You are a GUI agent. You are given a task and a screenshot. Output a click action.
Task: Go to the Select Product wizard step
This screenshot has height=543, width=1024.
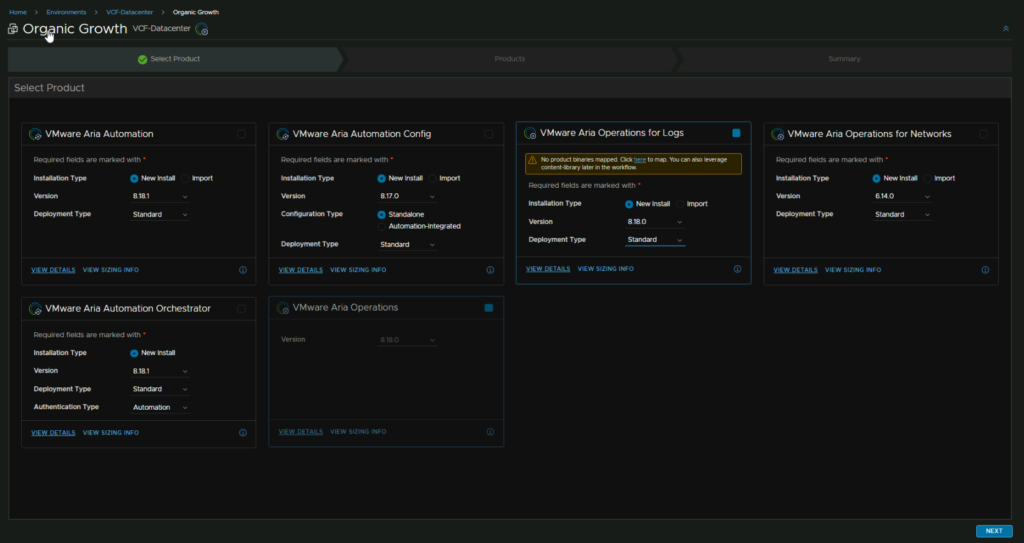[x=175, y=59]
